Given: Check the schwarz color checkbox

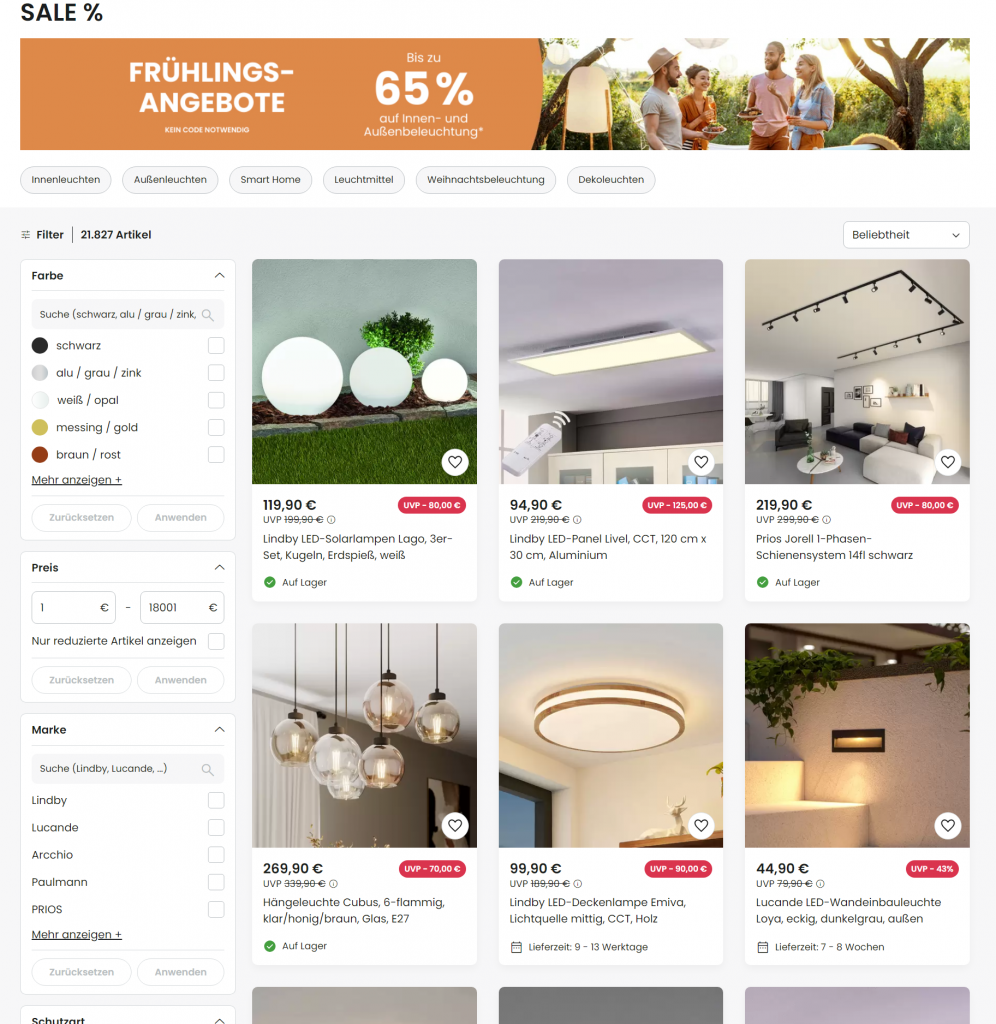Looking at the screenshot, I should point(216,345).
